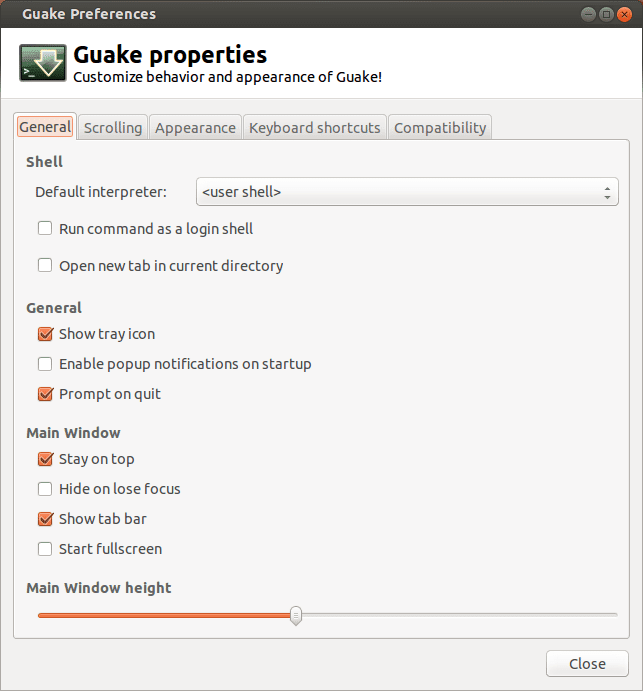Go to the Keyboard shortcuts tab
This screenshot has height=691, width=643.
click(x=314, y=128)
